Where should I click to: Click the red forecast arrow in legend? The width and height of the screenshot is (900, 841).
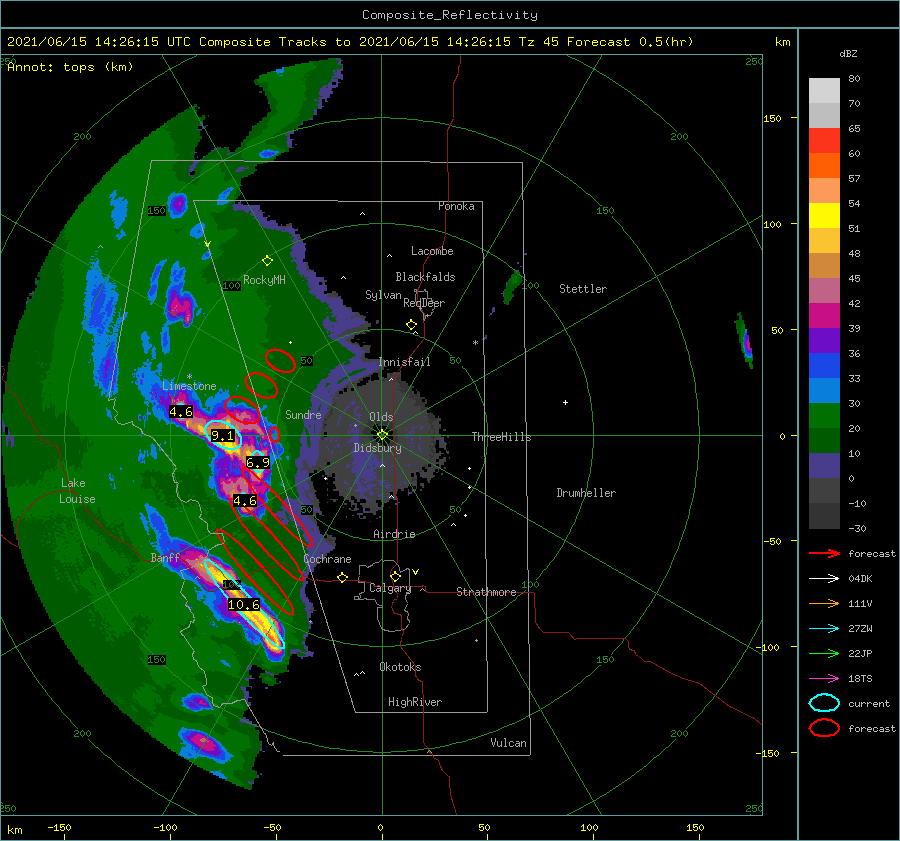(824, 553)
